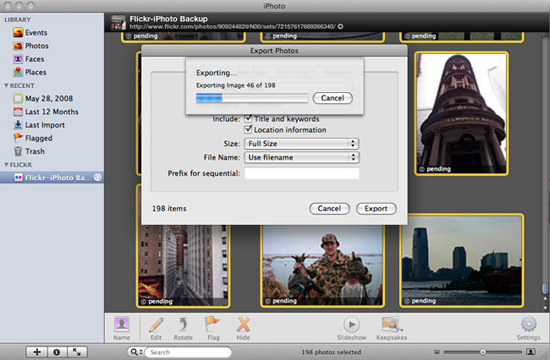Screen dimensions: 550x360
Task: Click the small thumbnail size icon
Action: click(437, 352)
